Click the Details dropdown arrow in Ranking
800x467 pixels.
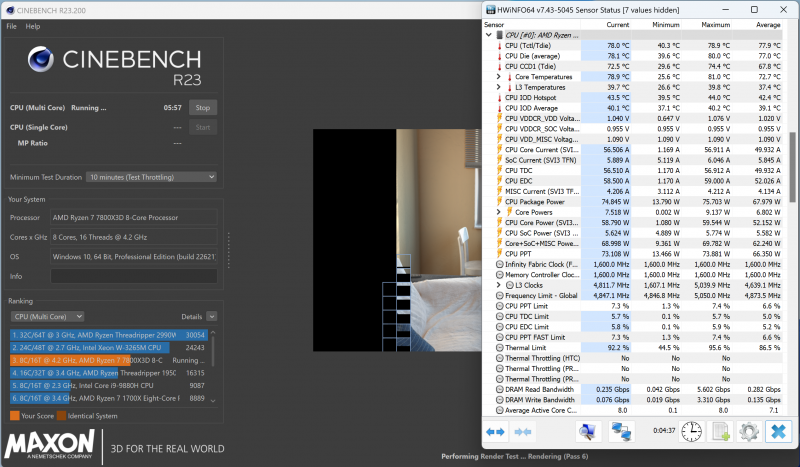click(x=212, y=315)
